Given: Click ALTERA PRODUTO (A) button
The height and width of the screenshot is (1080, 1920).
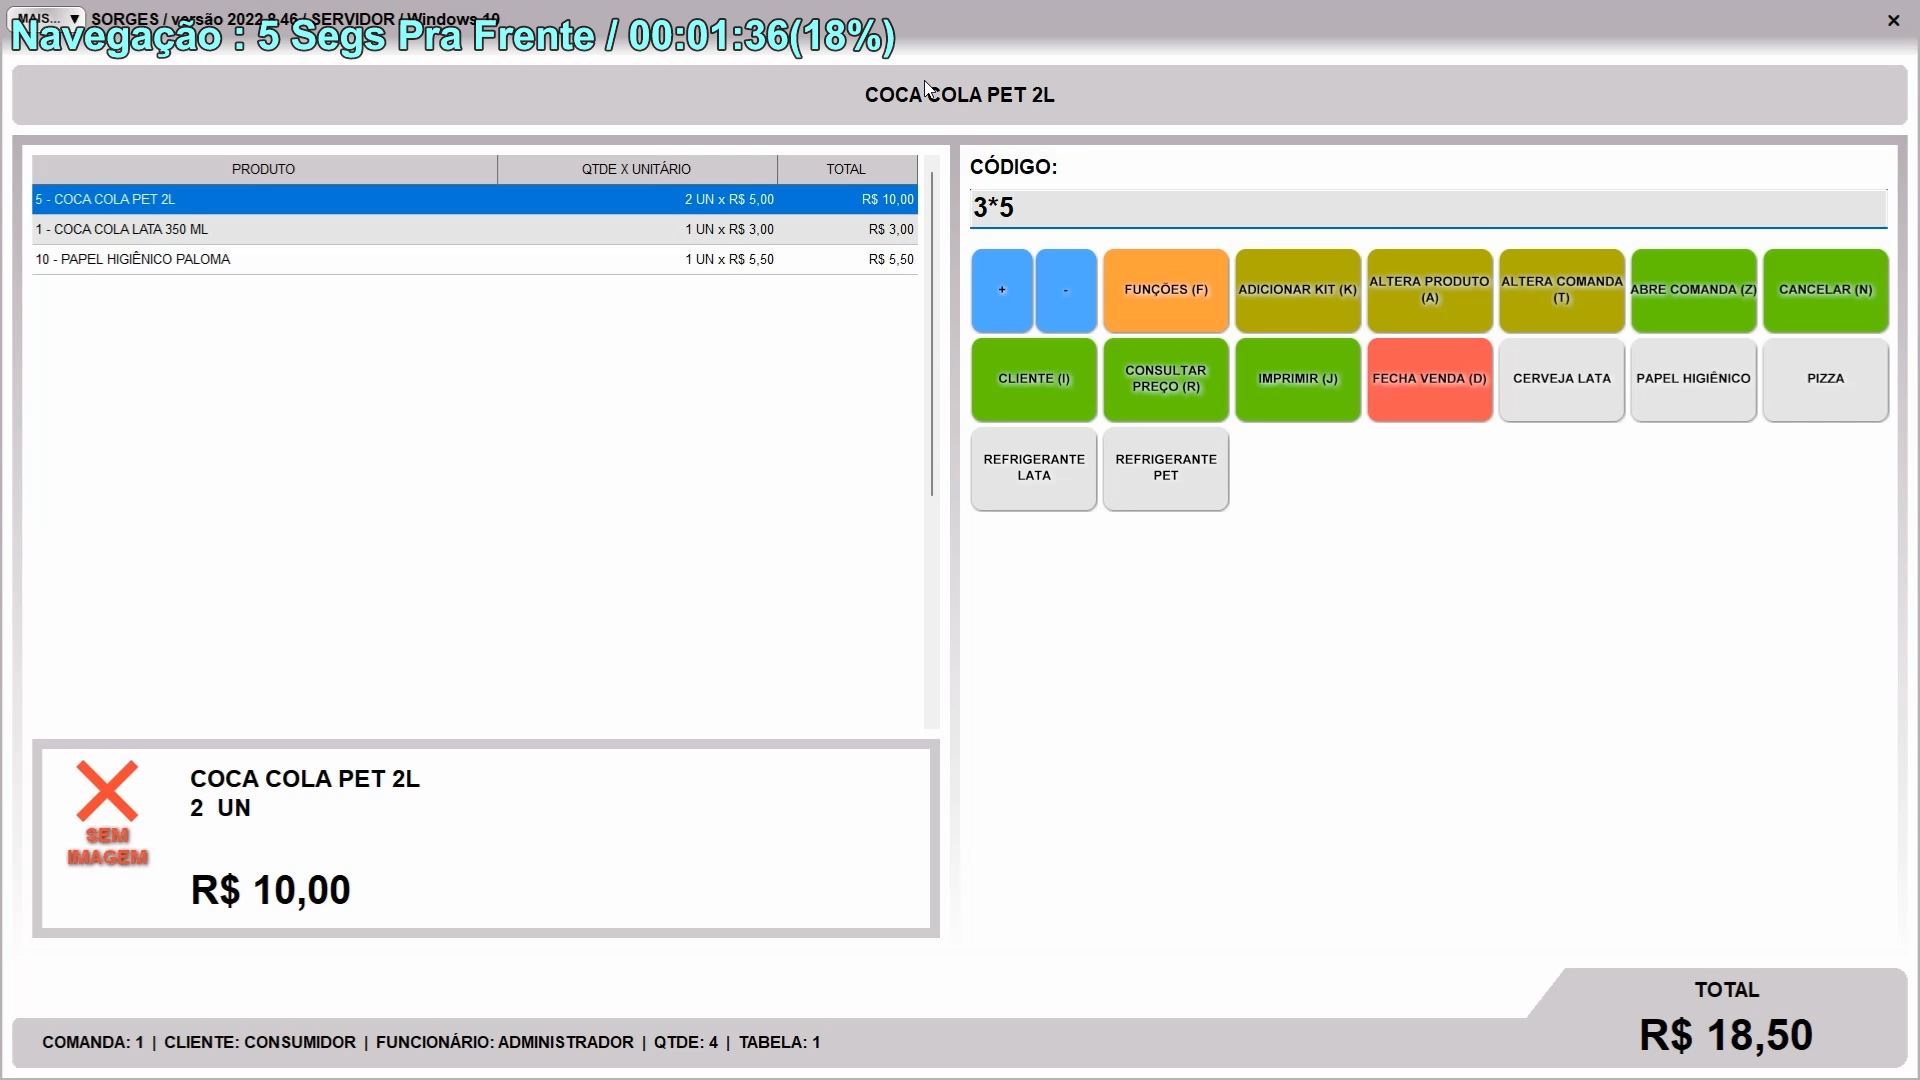Looking at the screenshot, I should (x=1429, y=290).
